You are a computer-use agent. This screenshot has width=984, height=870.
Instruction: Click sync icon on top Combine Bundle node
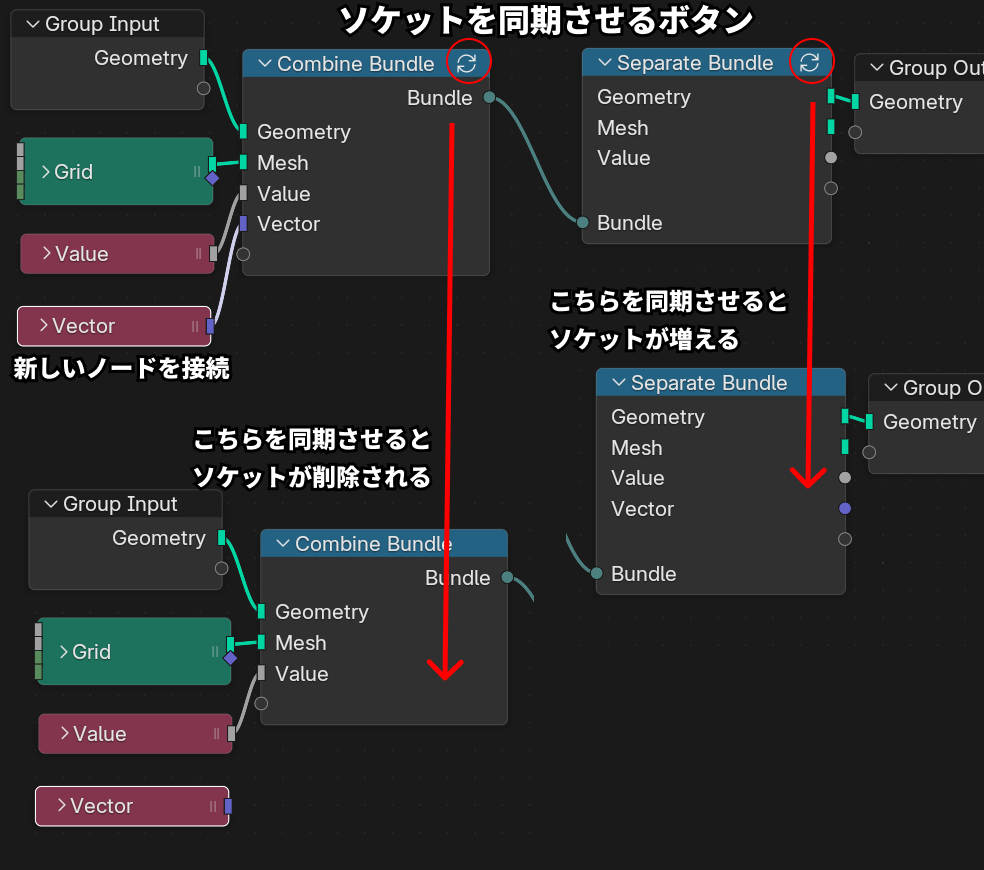pos(467,64)
